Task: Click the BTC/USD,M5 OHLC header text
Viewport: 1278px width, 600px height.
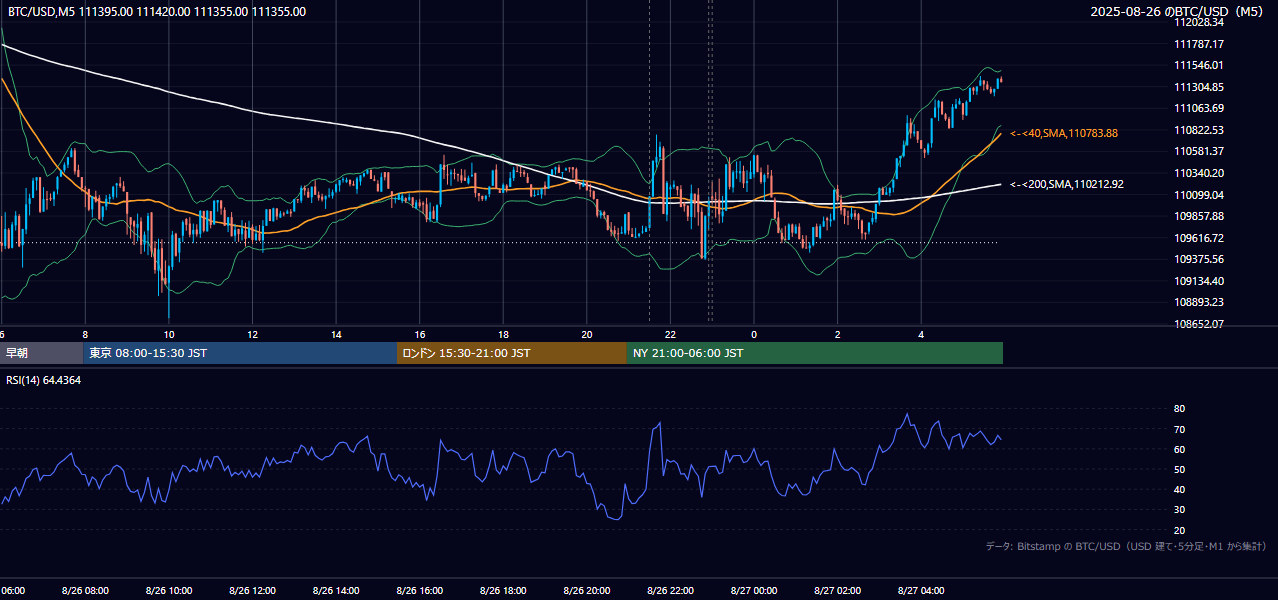Action: pos(157,12)
